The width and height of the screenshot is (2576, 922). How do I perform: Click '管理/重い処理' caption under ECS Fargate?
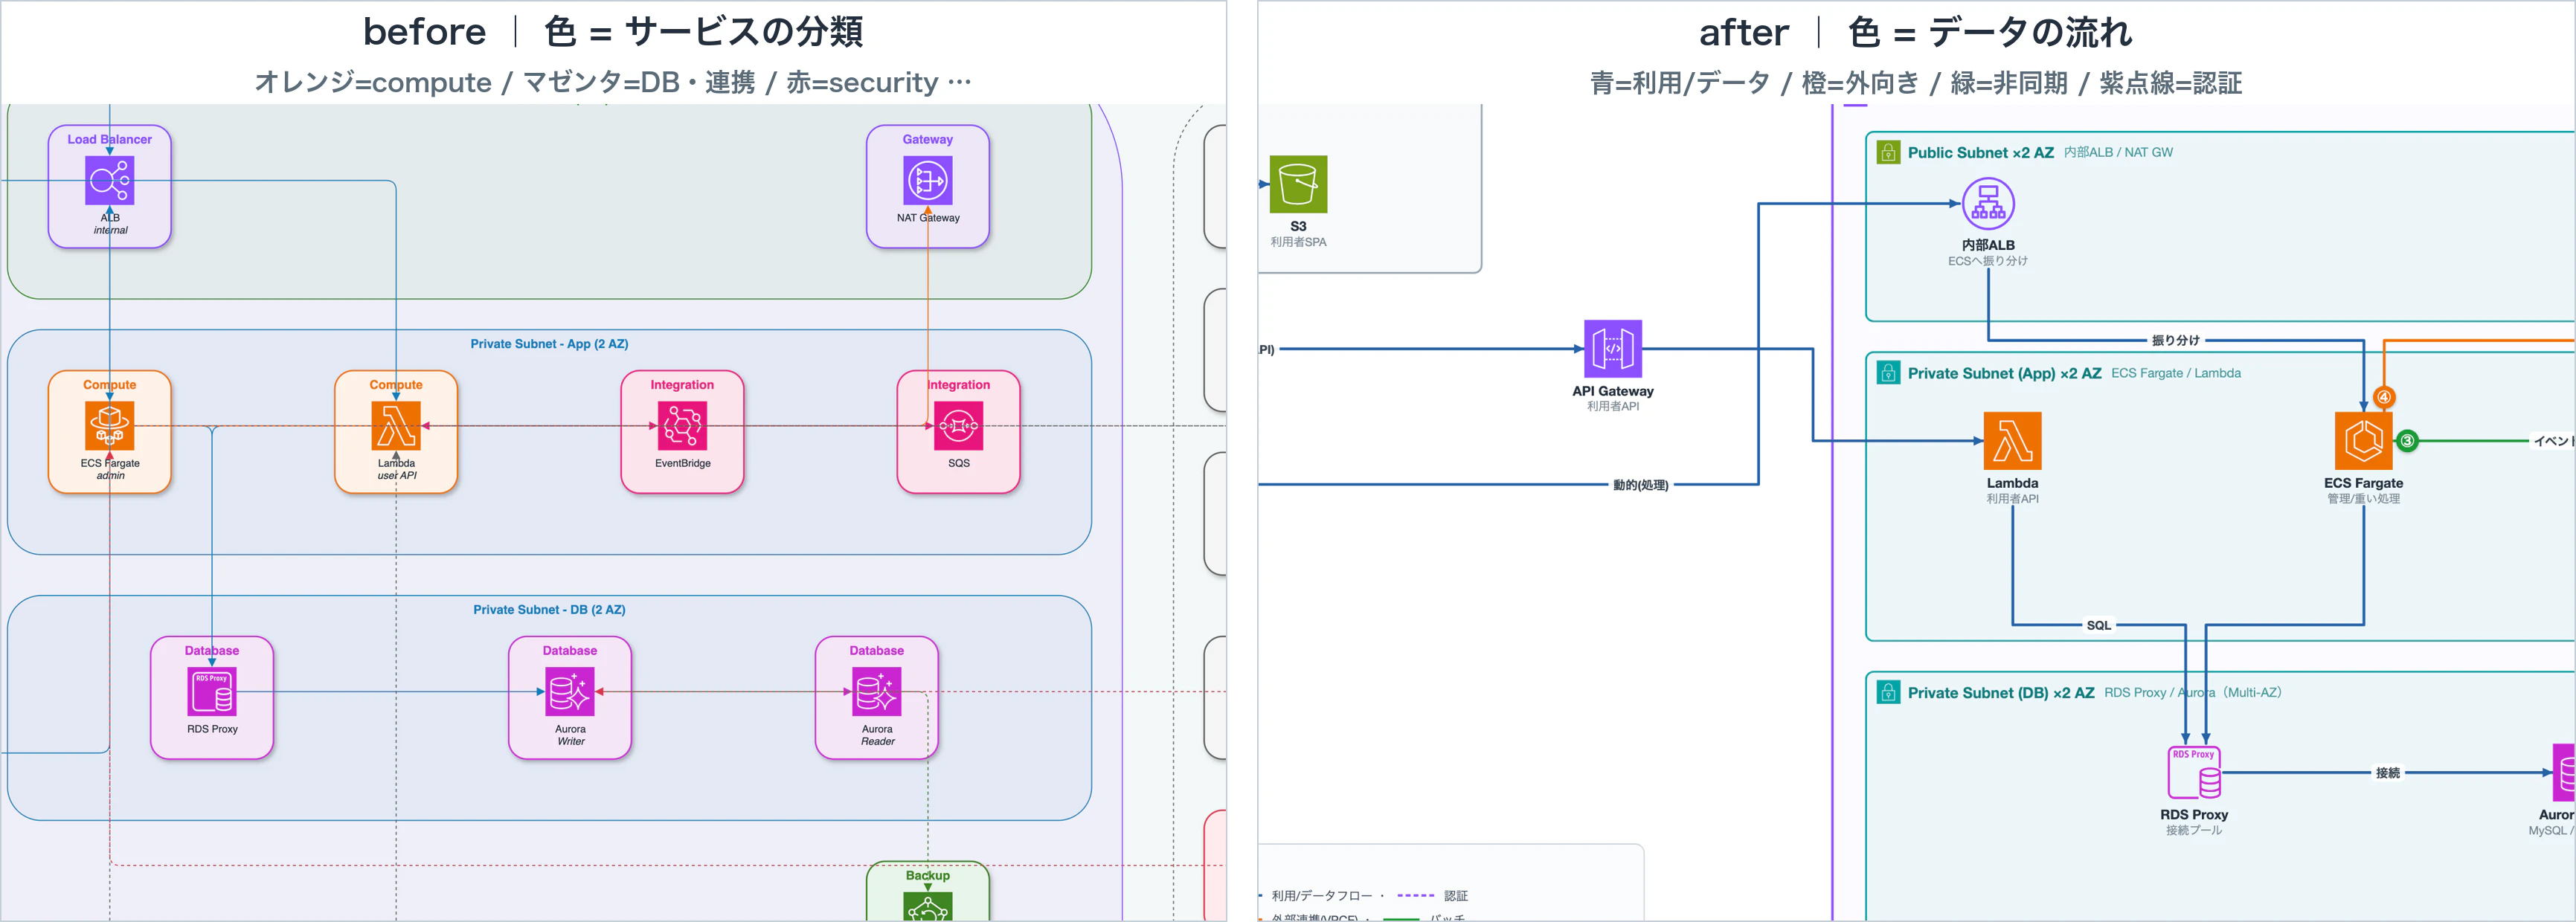pos(2363,499)
